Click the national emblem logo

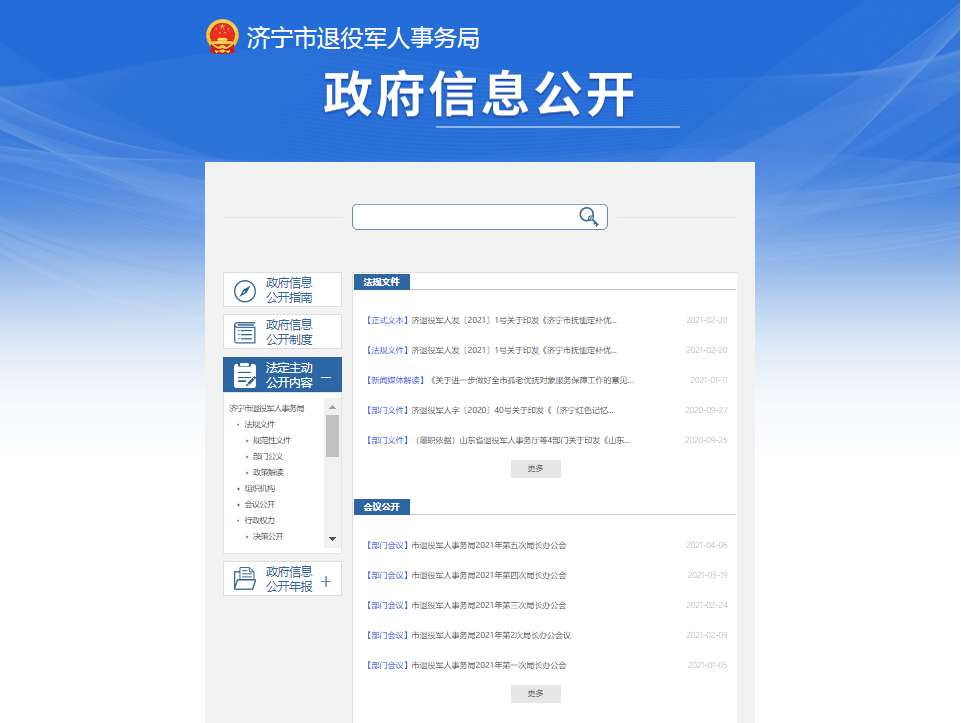pyautogui.click(x=222, y=37)
